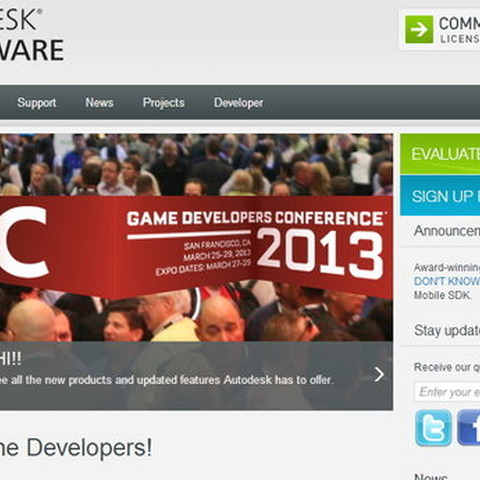The width and height of the screenshot is (480, 480).
Task: Click the banner caption about new Autodesk products
Action: [167, 380]
